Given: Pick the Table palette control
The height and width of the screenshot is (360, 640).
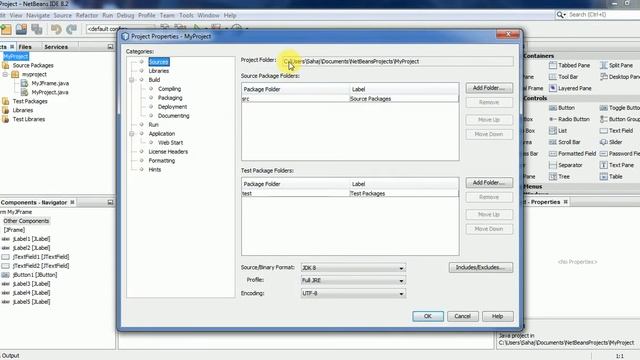Looking at the screenshot, I should coord(611,177).
